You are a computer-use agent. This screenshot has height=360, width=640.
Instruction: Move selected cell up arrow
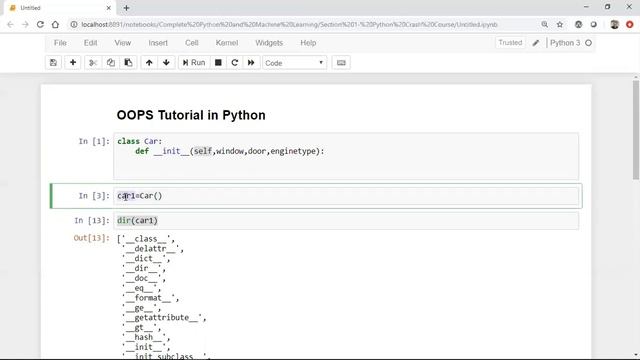pyautogui.click(x=149, y=63)
